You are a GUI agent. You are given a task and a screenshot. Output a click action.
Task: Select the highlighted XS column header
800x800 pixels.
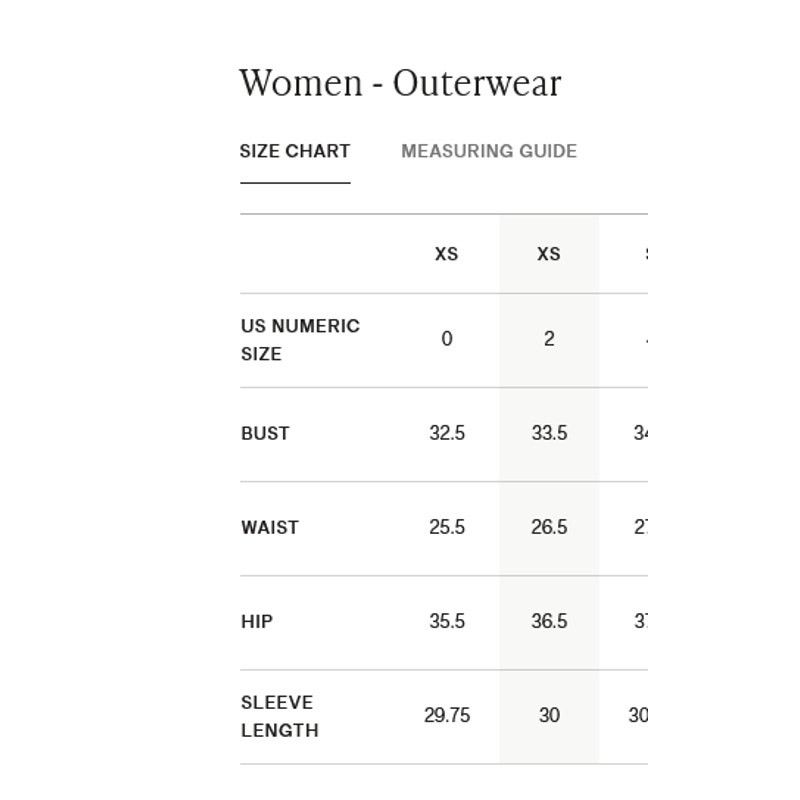[x=549, y=254]
